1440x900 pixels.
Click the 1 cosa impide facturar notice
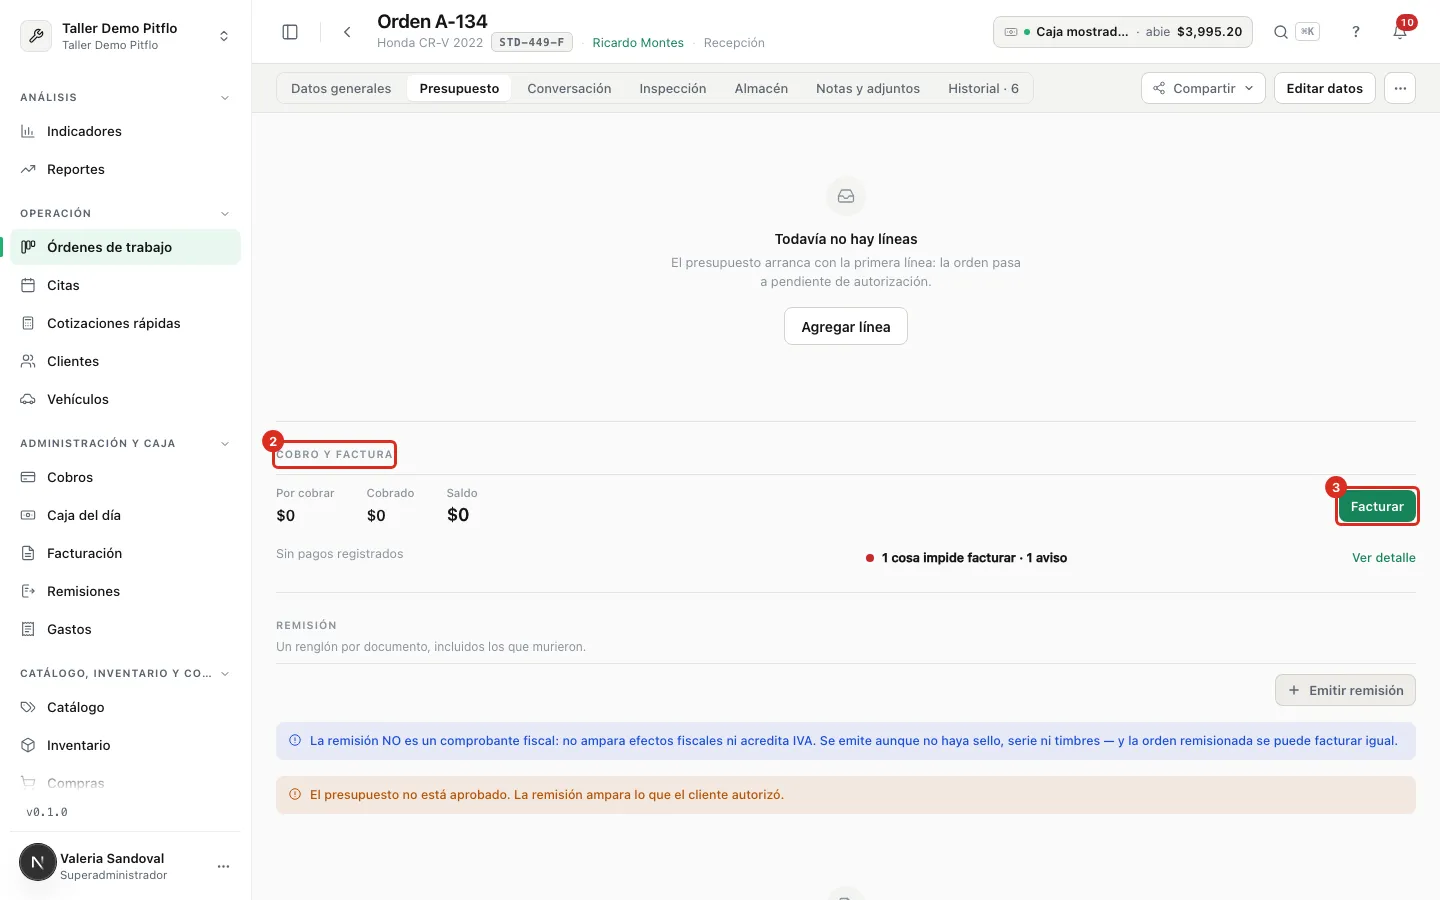[966, 558]
